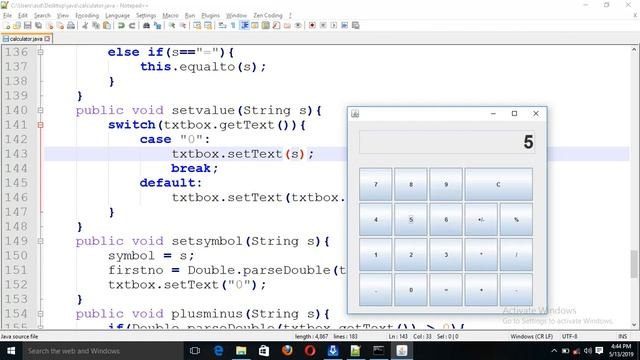Viewport: 640px width, 360px height.
Task: Toggle INS insert mode in status bar
Action: (622, 336)
